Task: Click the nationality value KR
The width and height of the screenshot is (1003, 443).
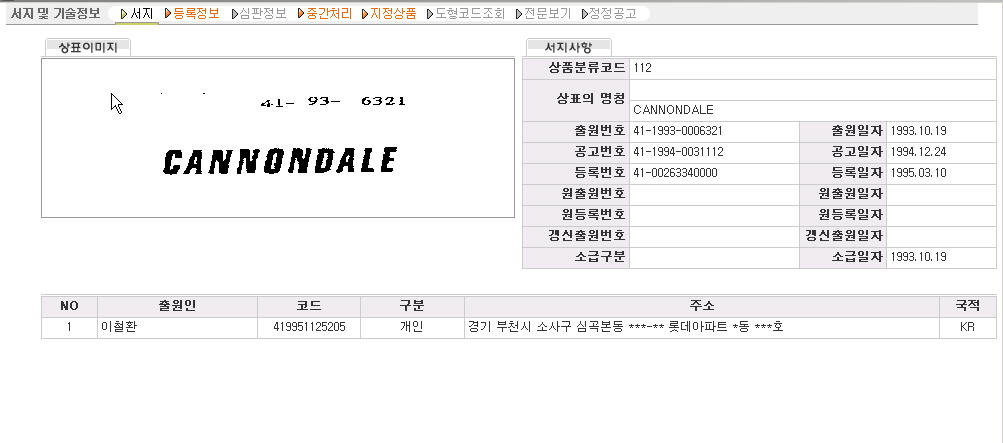Action: (967, 327)
